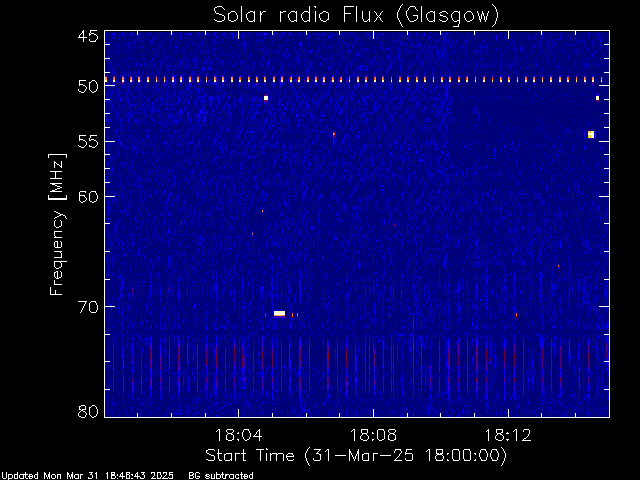Click the 'Start Time (31-Mar-25 18:00:00)' label
The height and width of the screenshot is (480, 640).
click(x=356, y=456)
